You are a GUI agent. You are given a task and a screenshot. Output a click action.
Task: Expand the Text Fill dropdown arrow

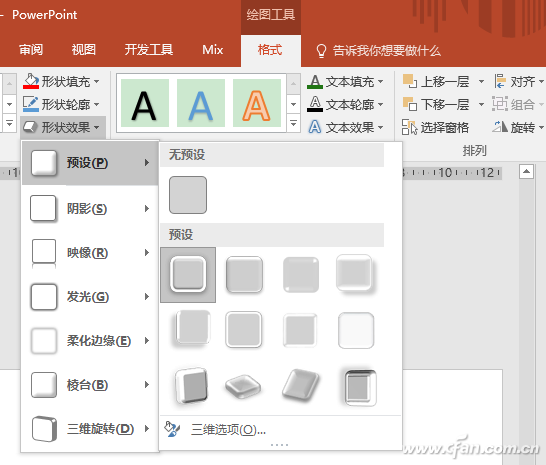click(x=381, y=82)
